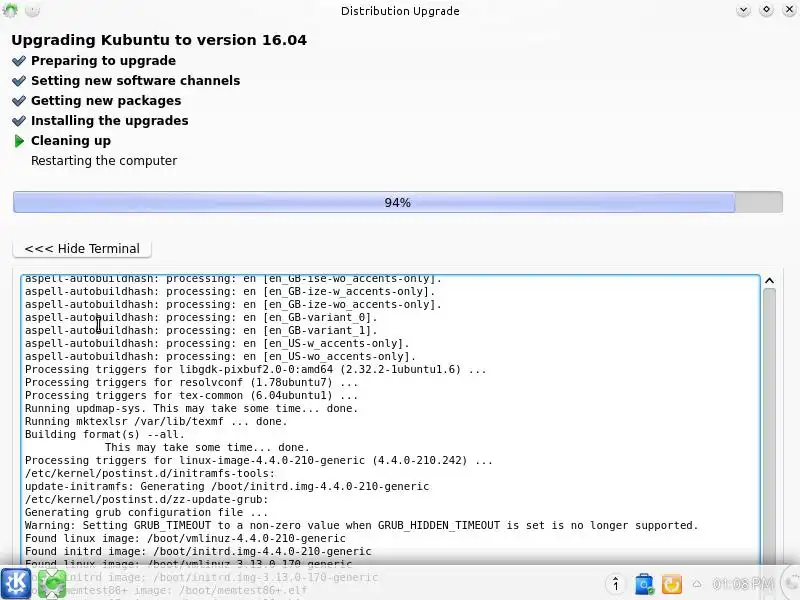Click the linux-image-4.4.0-210-generic triggers line

(259, 460)
